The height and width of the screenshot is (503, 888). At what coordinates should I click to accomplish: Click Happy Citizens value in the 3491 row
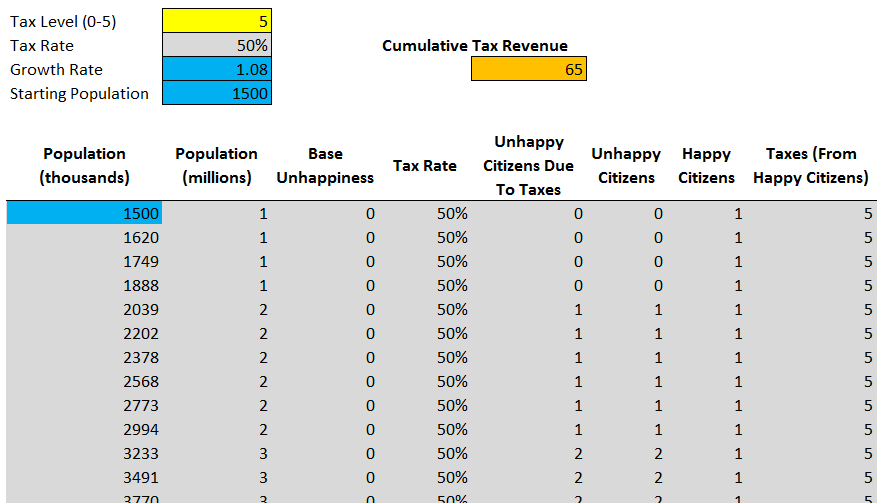pos(738,478)
